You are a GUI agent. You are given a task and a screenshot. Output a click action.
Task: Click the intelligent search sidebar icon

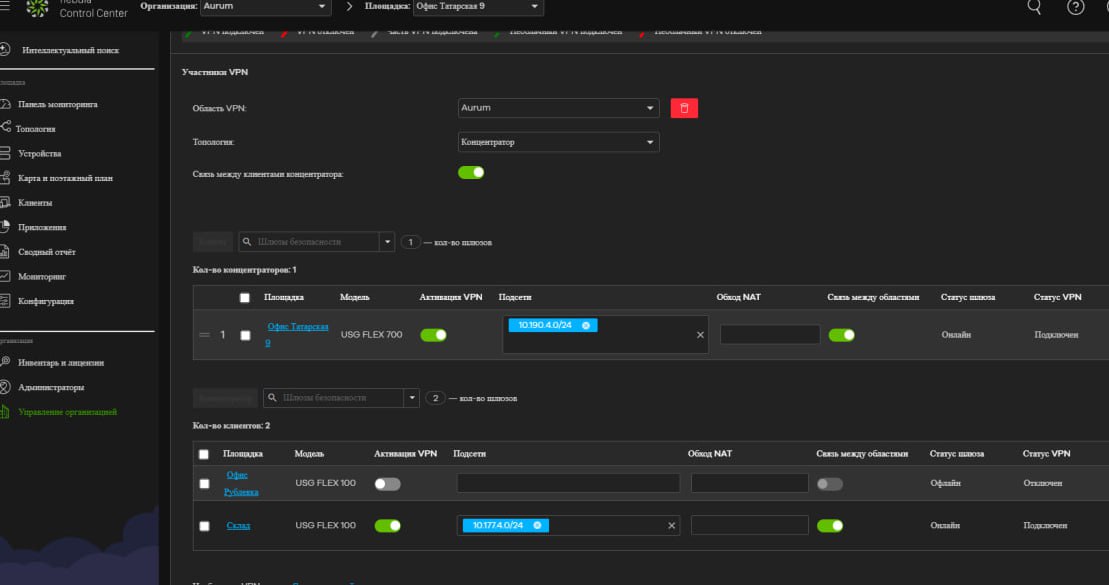[x=5, y=50]
